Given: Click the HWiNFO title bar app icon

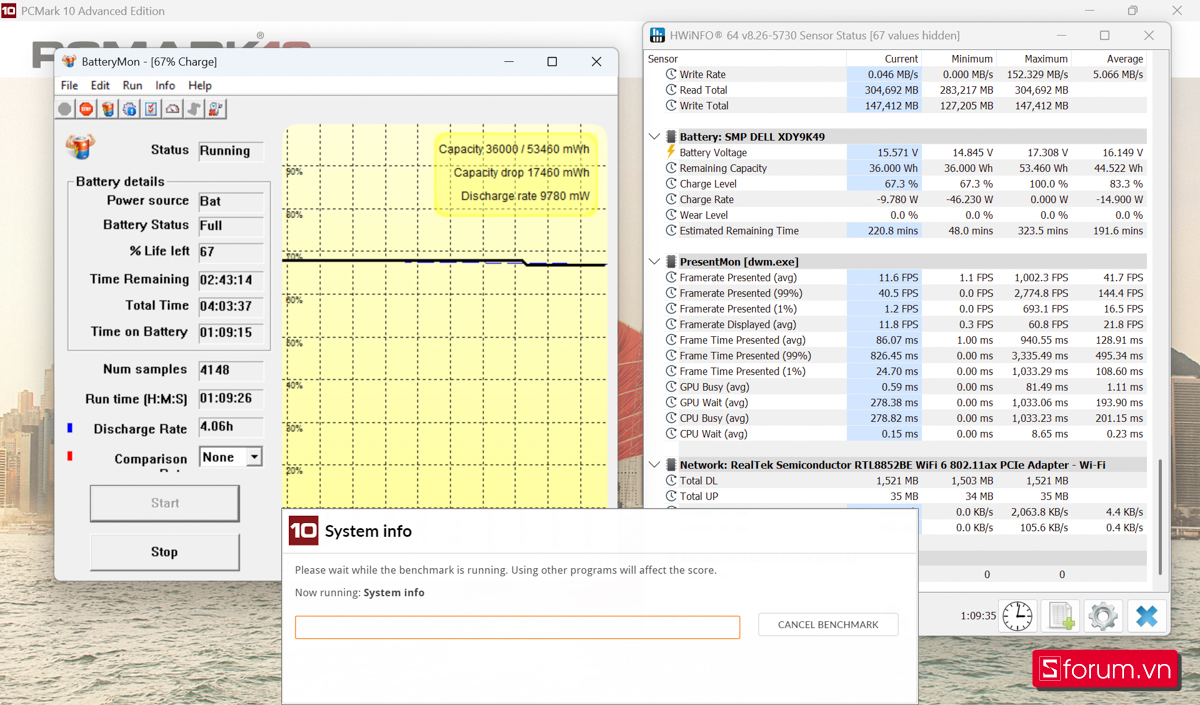Looking at the screenshot, I should click(x=657, y=35).
